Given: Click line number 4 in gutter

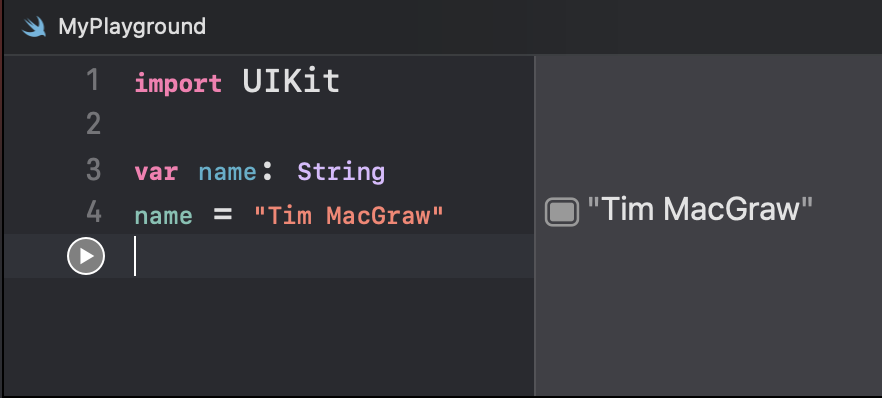Looking at the screenshot, I should (93, 212).
